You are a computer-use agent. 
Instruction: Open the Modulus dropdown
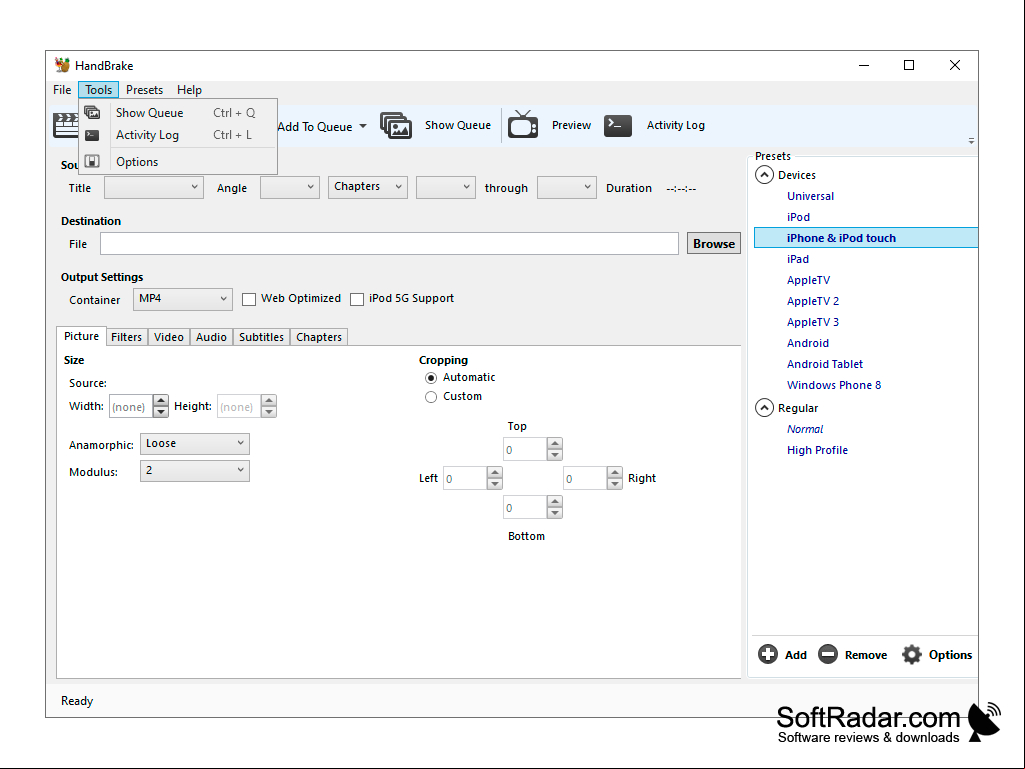click(195, 471)
